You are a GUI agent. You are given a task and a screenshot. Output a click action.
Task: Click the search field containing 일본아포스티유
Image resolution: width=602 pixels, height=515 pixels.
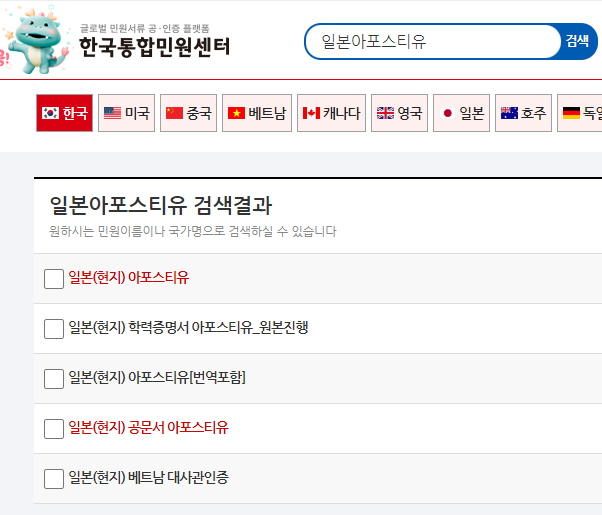(x=433, y=41)
